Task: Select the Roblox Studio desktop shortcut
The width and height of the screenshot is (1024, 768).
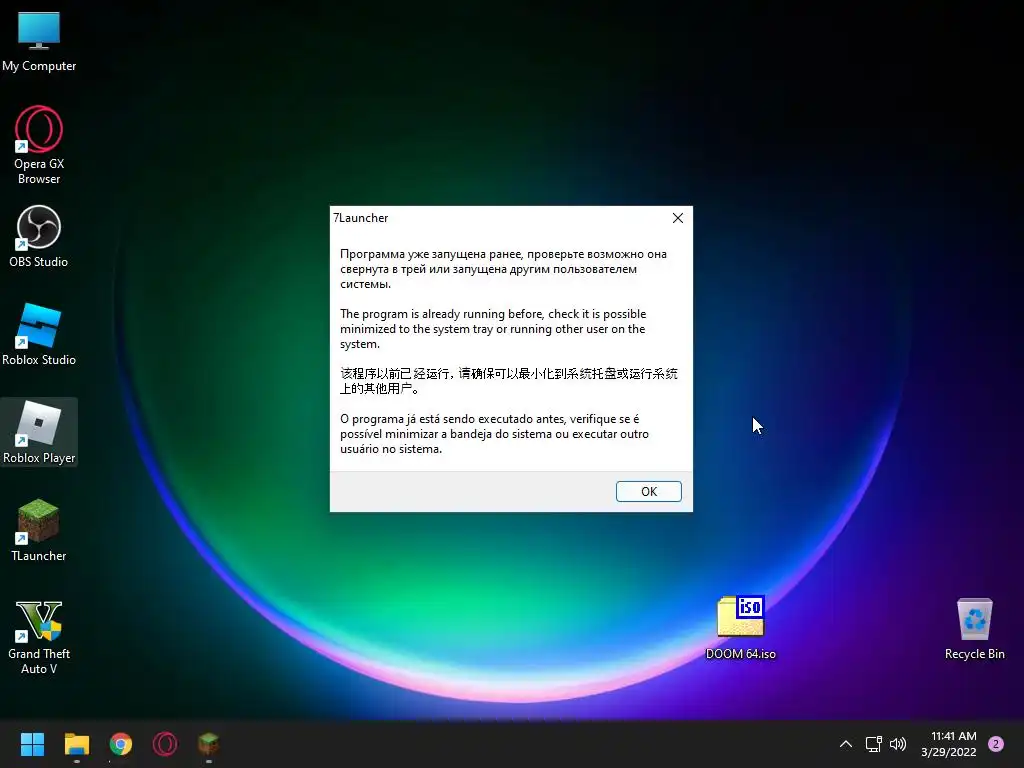Action: [x=39, y=334]
